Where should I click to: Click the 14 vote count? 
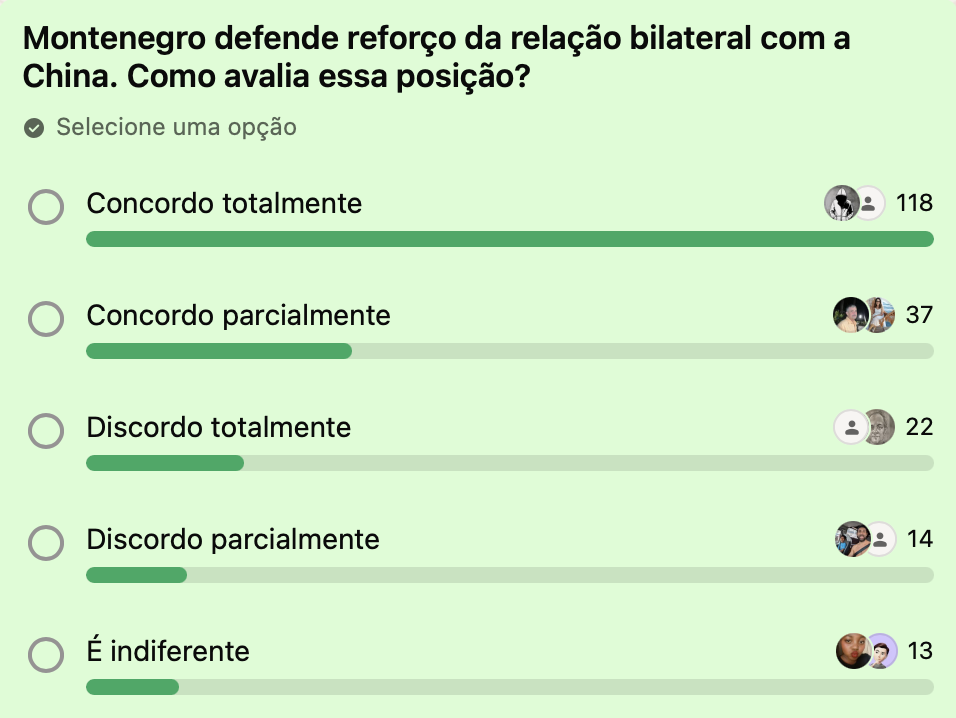pos(919,539)
